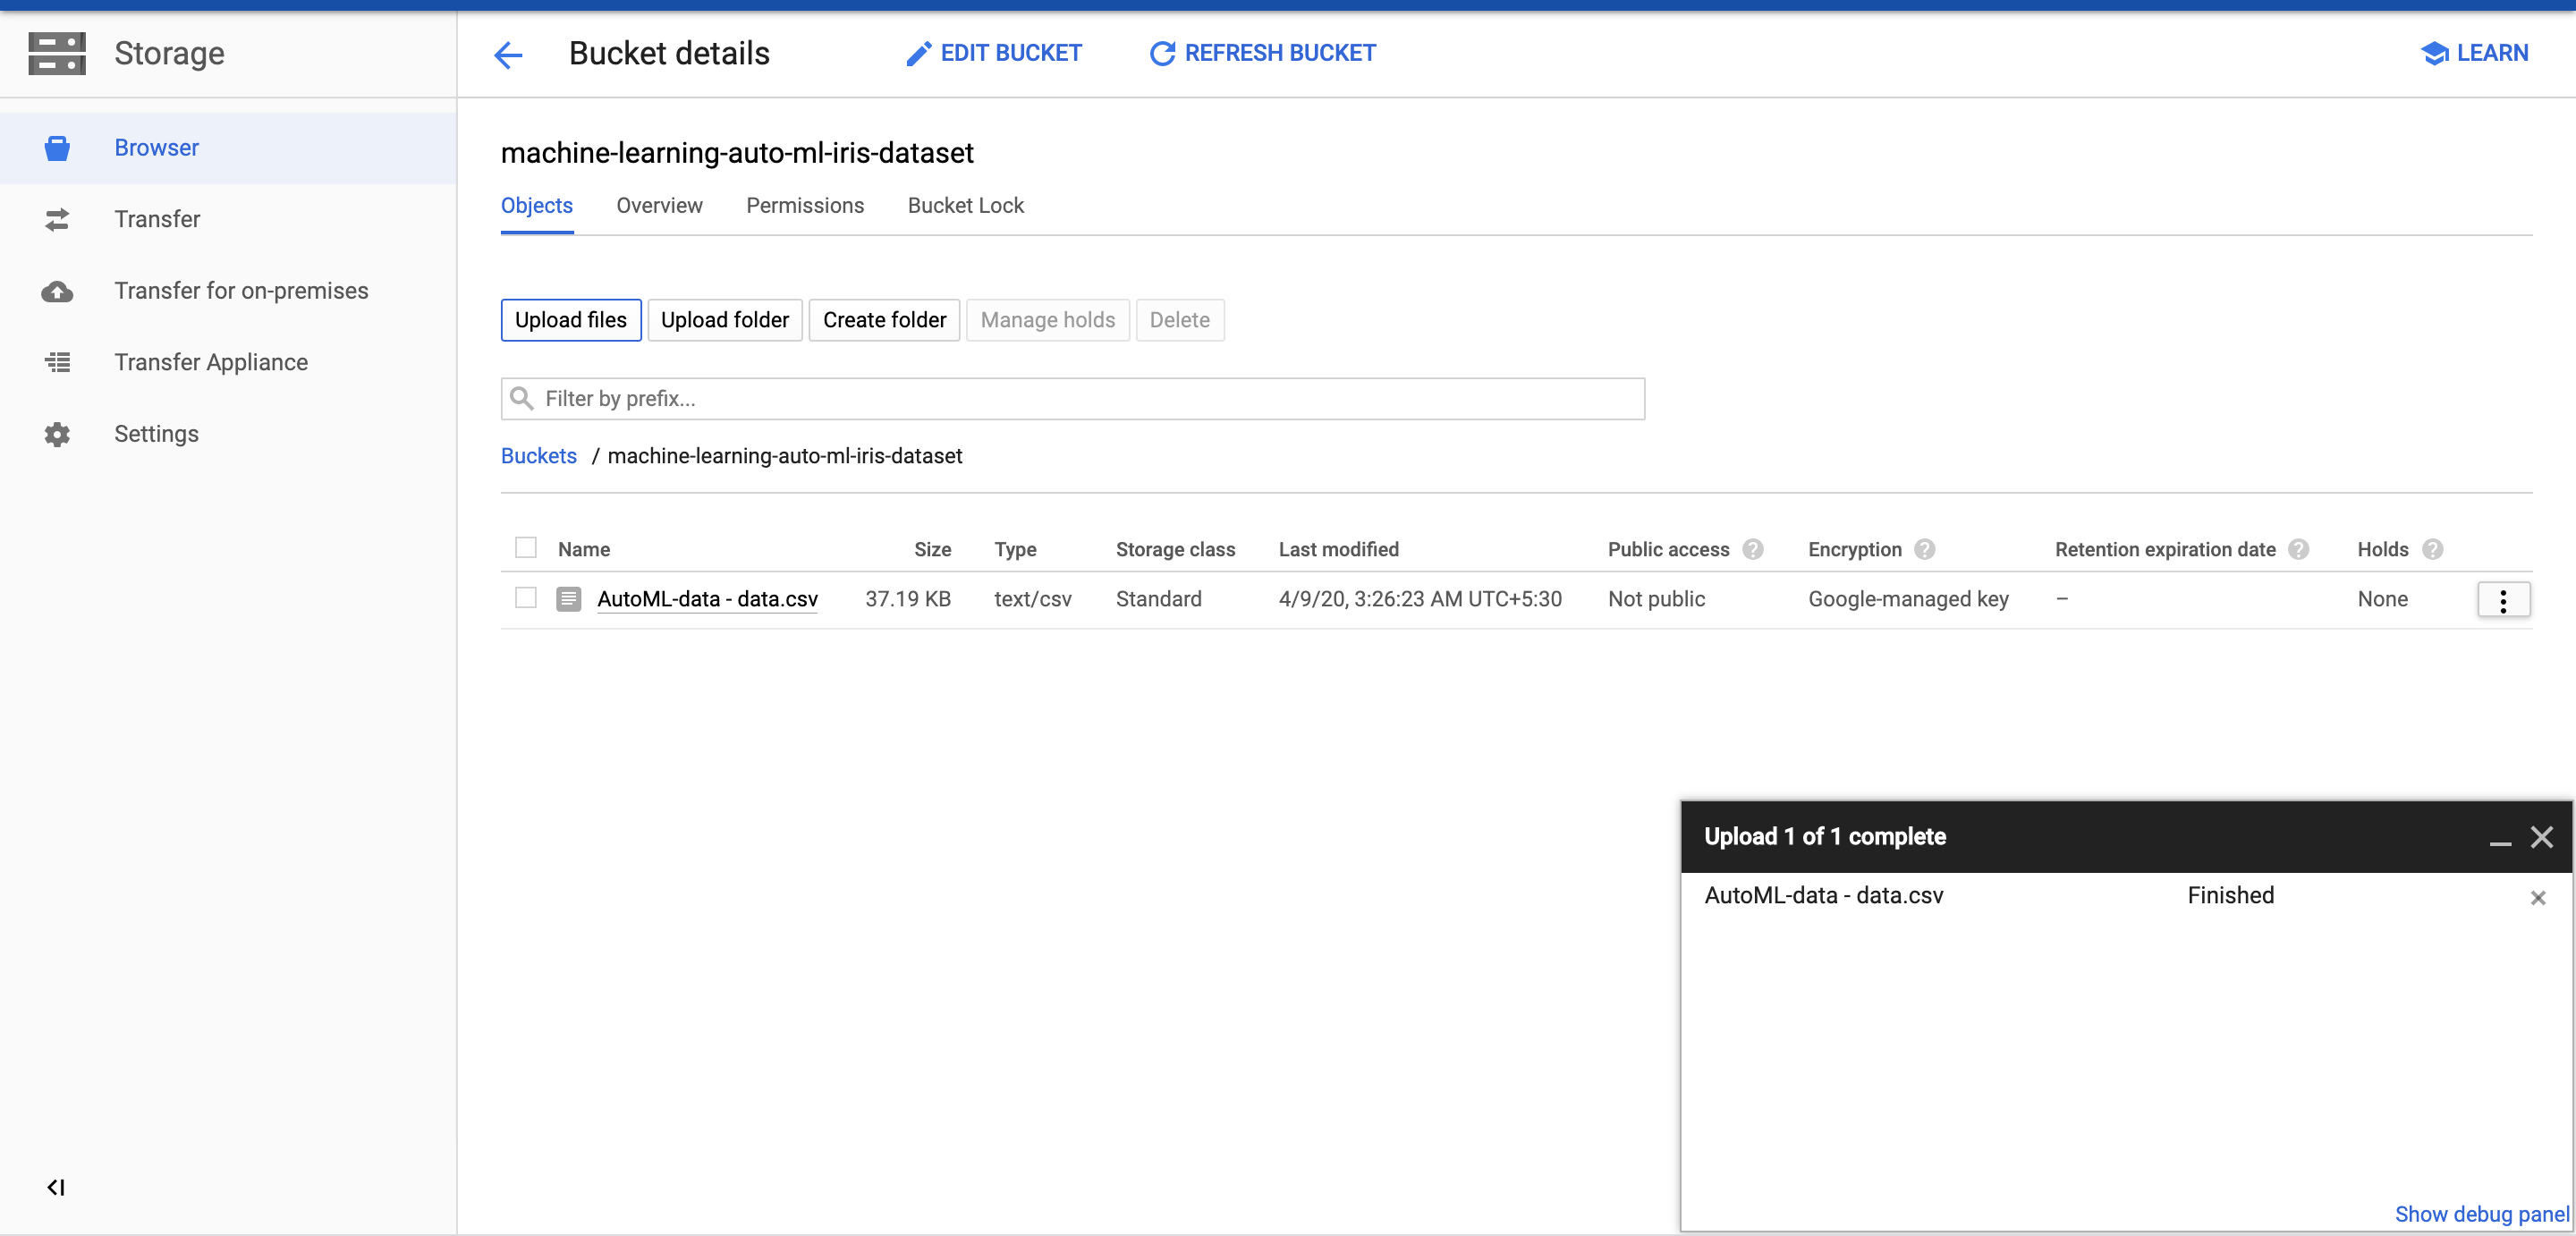
Task: Click the Transfer for on-premises cloud icon
Action: pyautogui.click(x=57, y=291)
